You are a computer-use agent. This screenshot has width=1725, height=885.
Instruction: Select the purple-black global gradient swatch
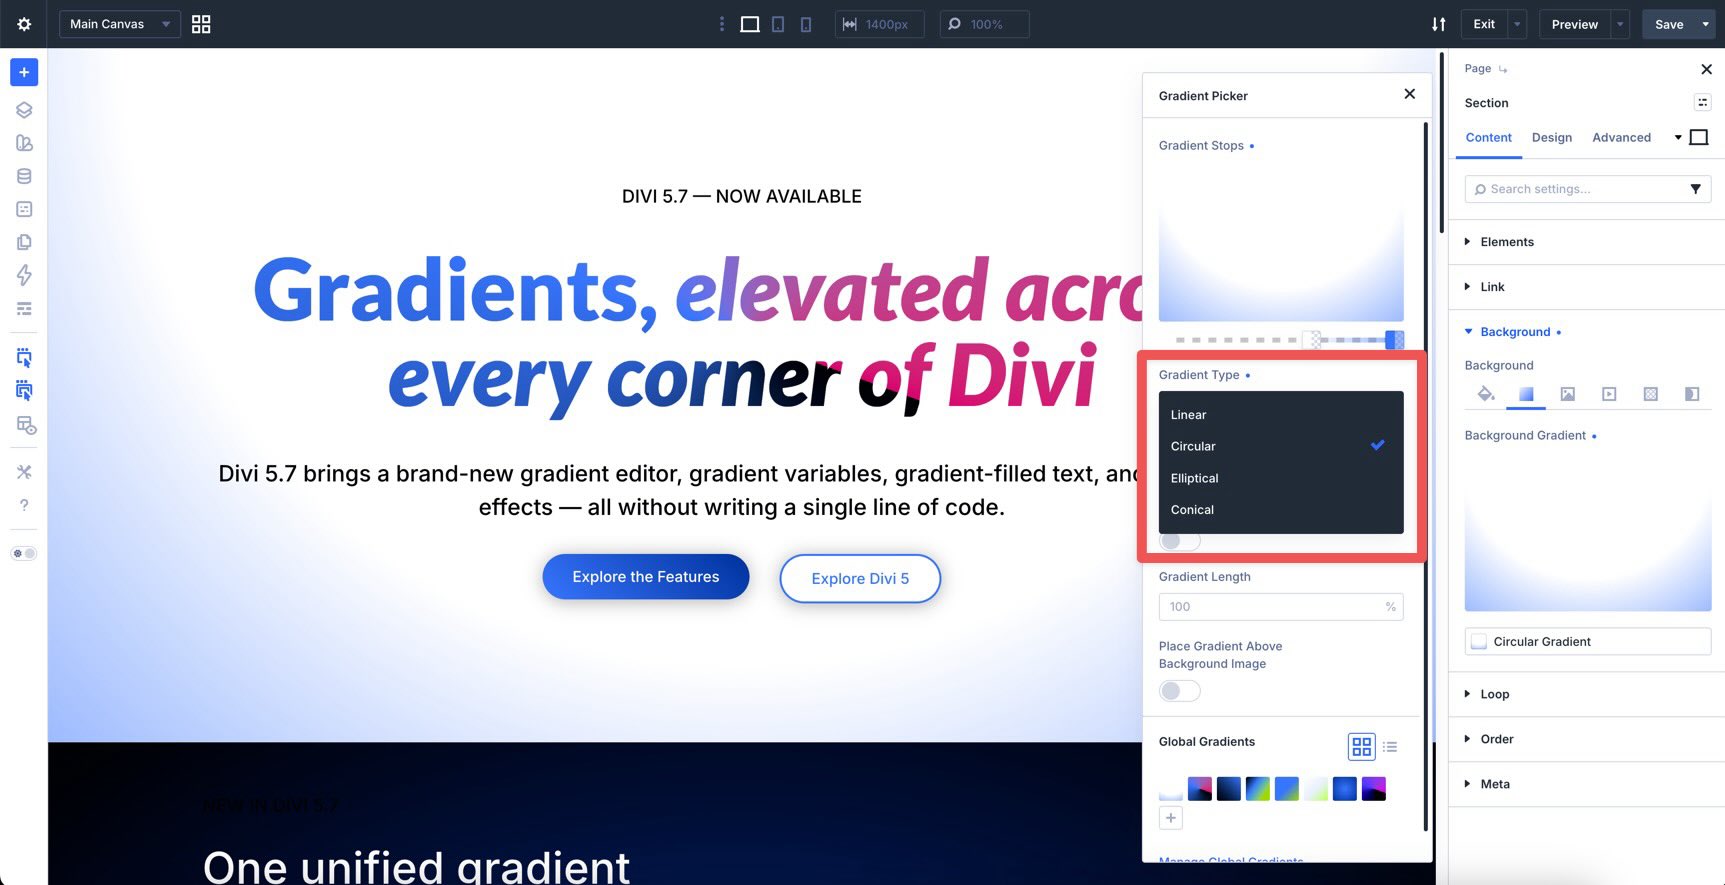(x=1374, y=789)
